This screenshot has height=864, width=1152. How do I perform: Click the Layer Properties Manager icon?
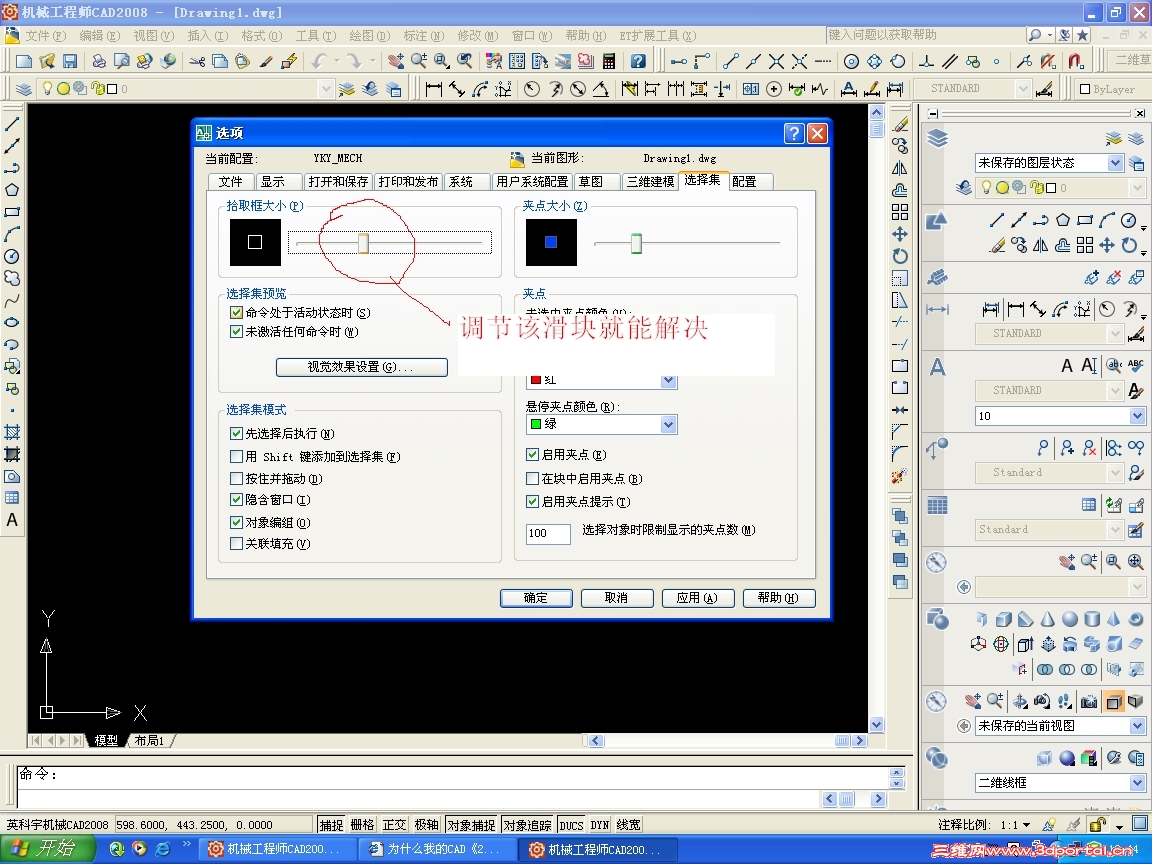point(24,89)
